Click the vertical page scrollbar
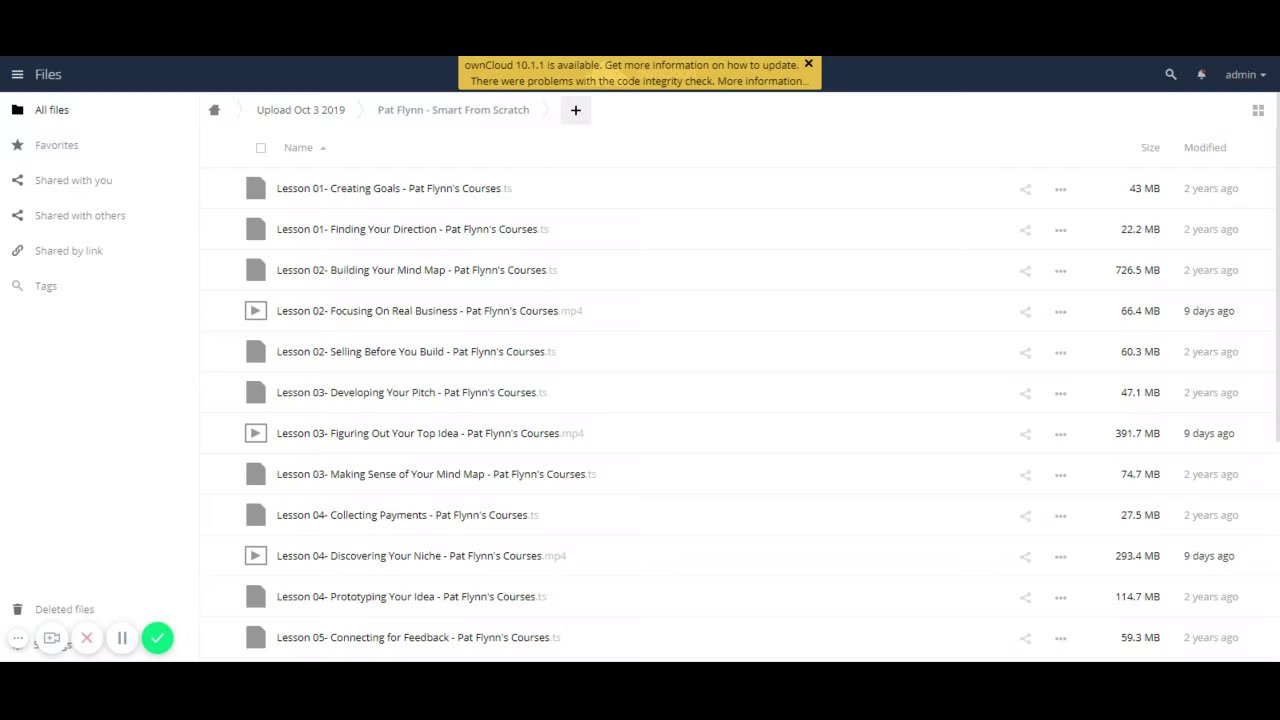The height and width of the screenshot is (720, 1280). tap(1277, 265)
